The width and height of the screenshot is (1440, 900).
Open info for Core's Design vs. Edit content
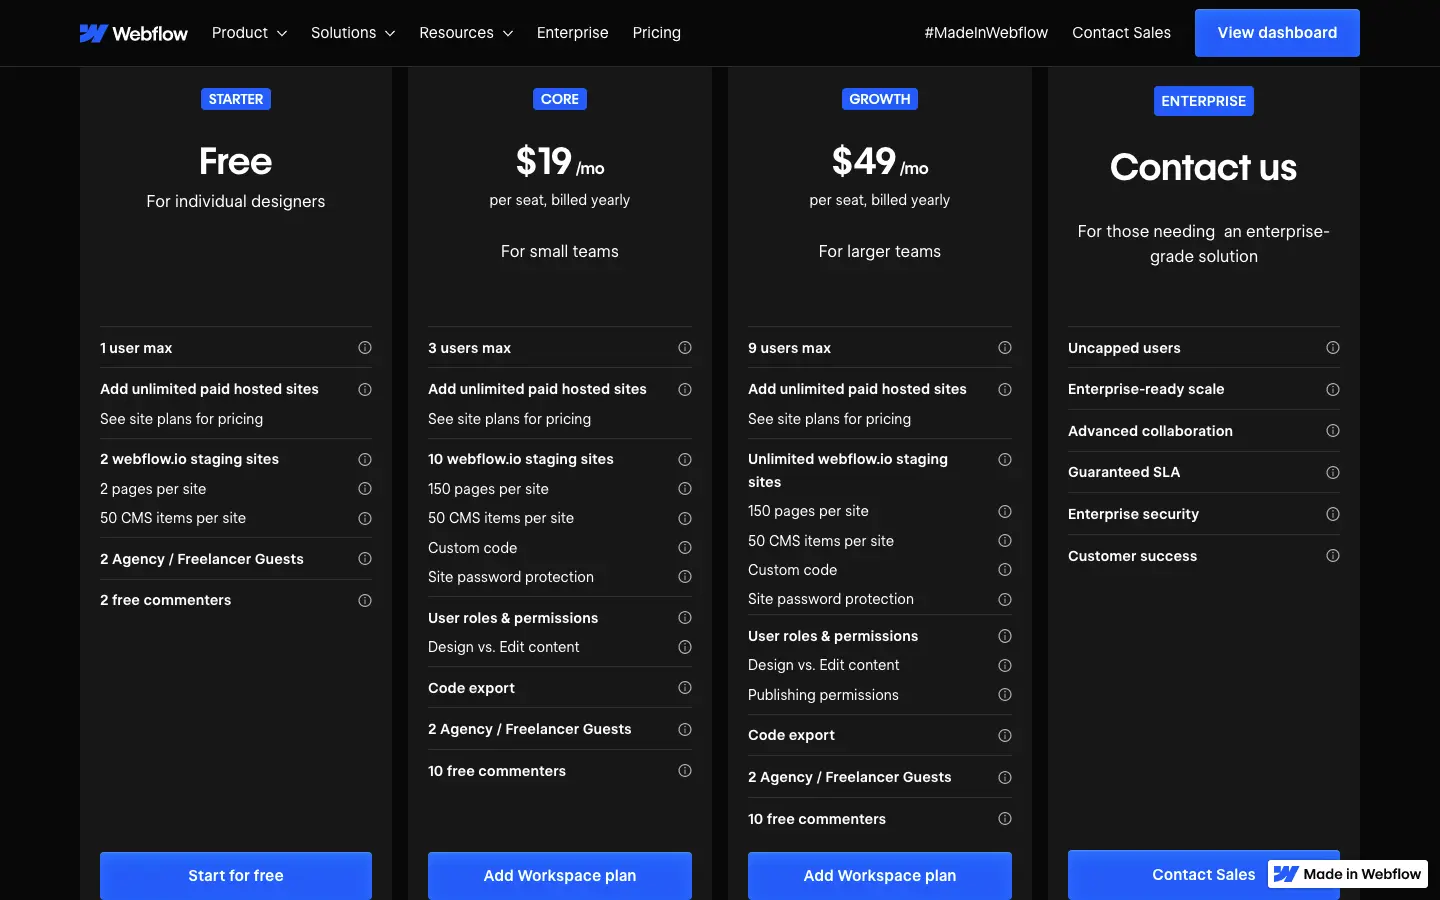click(x=685, y=648)
